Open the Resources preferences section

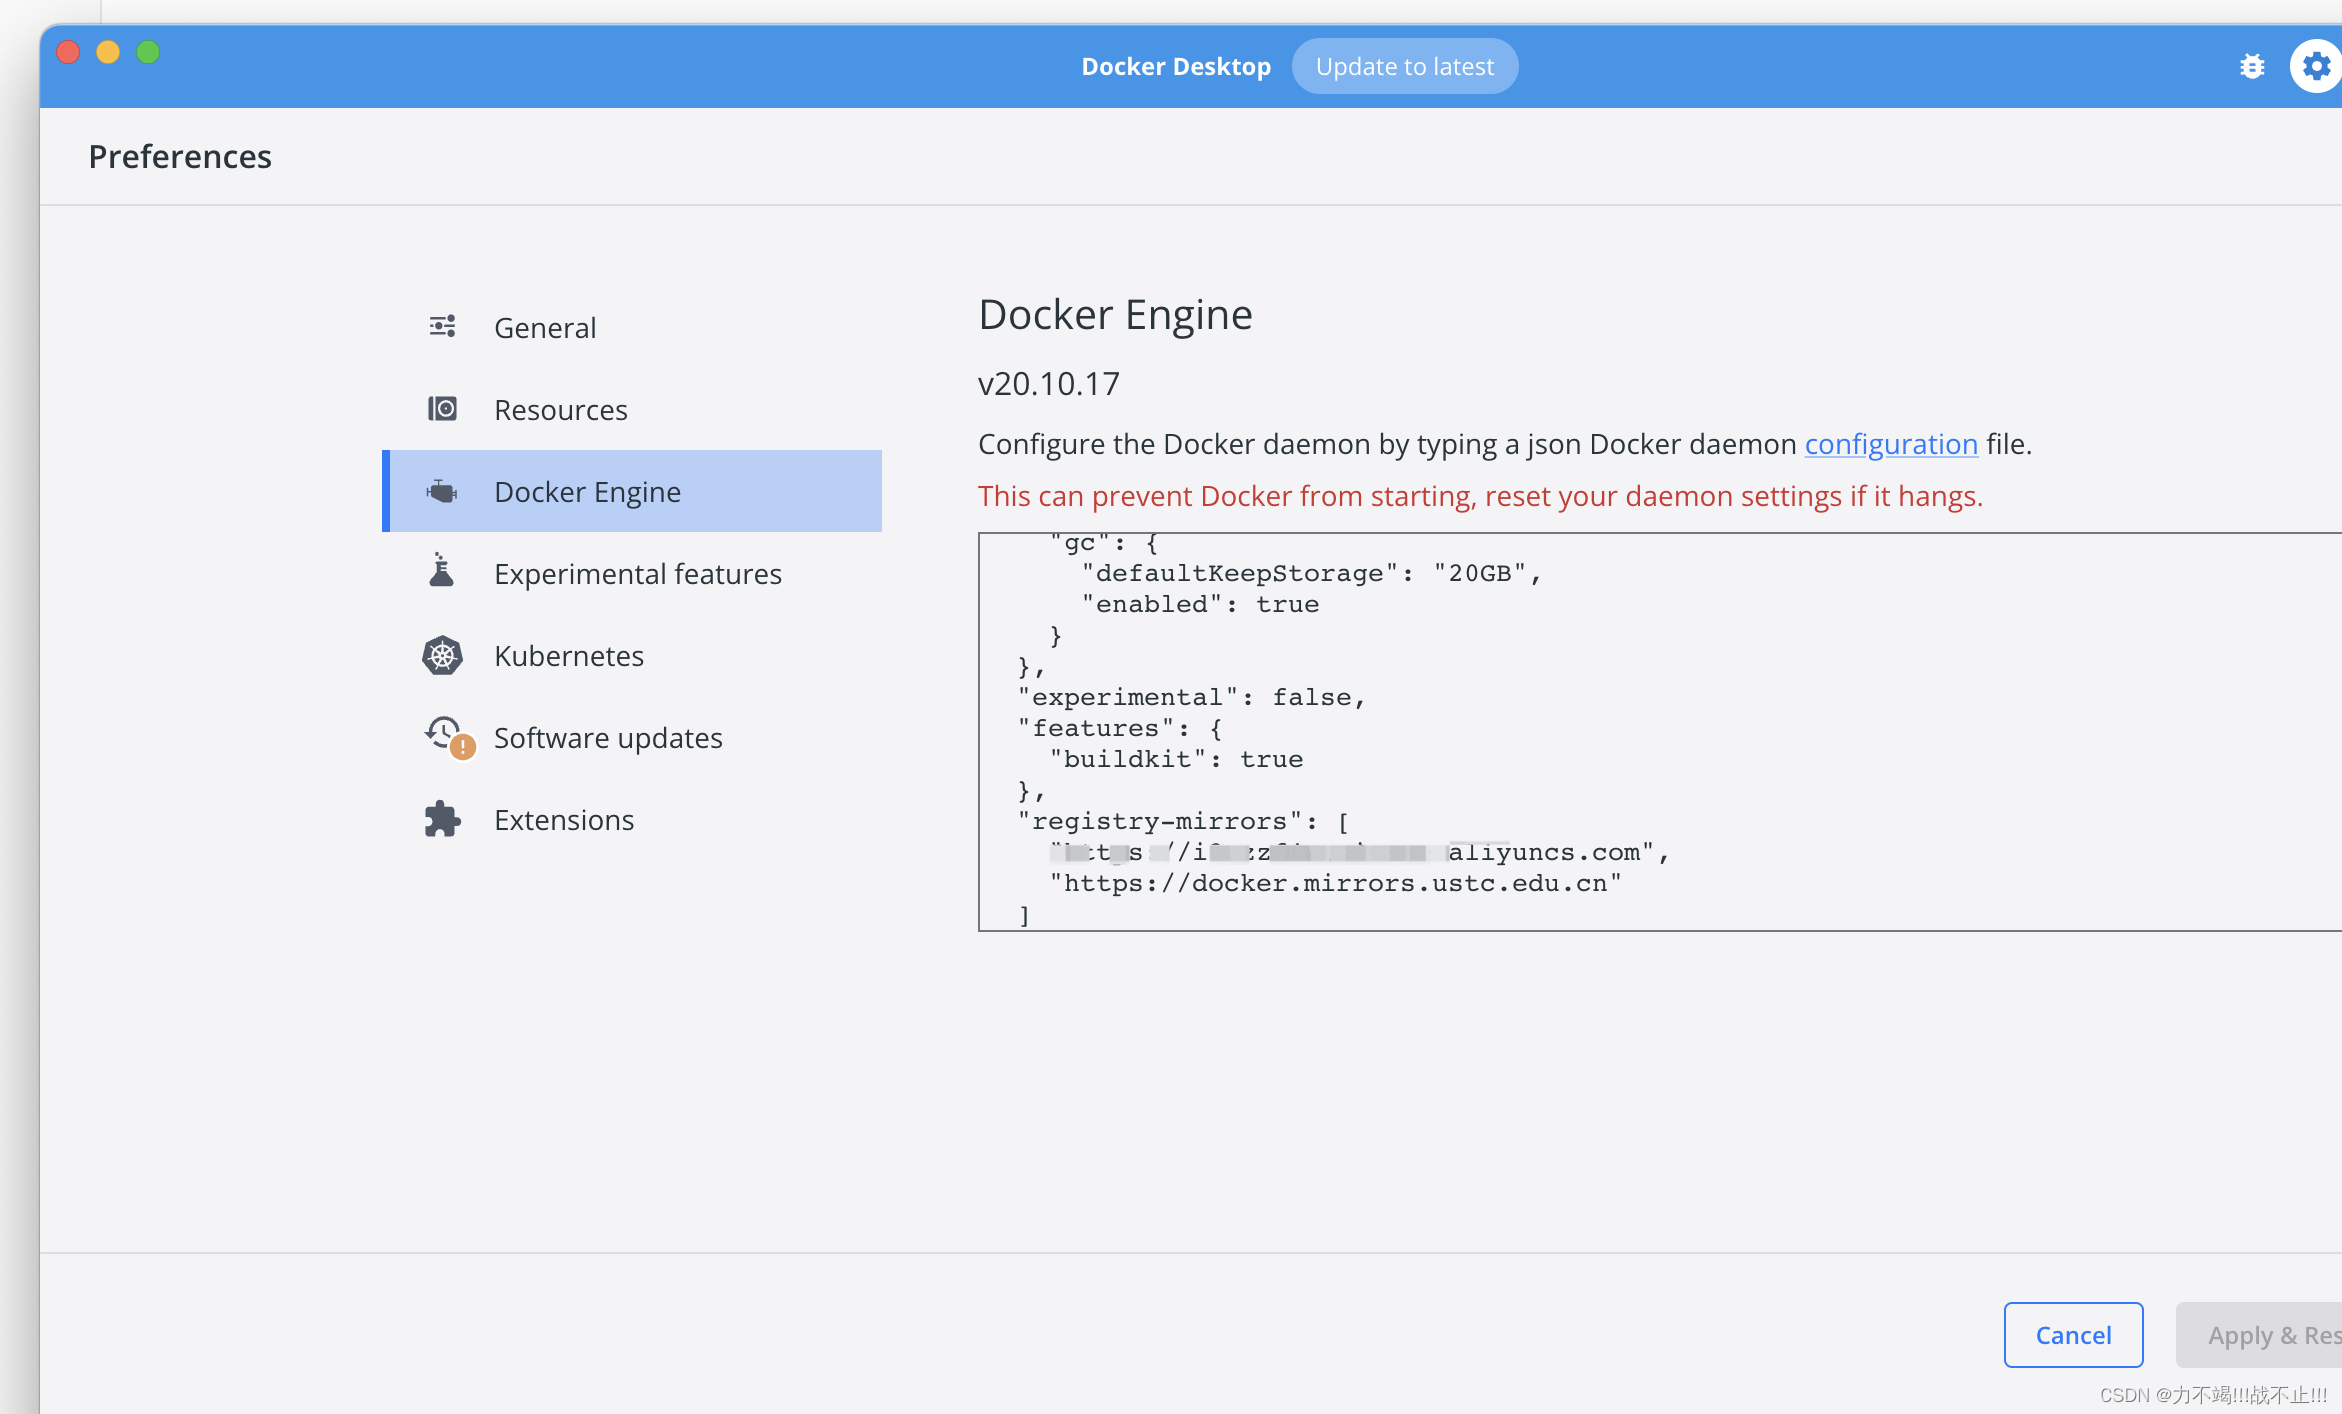pyautogui.click(x=632, y=409)
